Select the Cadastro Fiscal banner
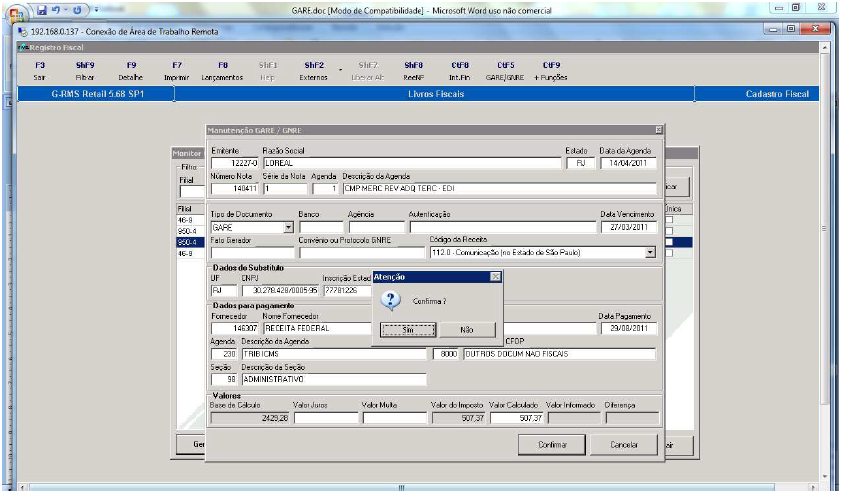Image resolution: width=841 pixels, height=494 pixels. [757, 94]
